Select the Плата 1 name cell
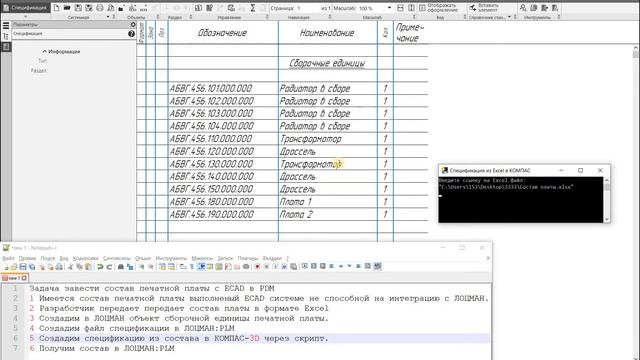Screen dimensions: 640x360 tap(328, 202)
